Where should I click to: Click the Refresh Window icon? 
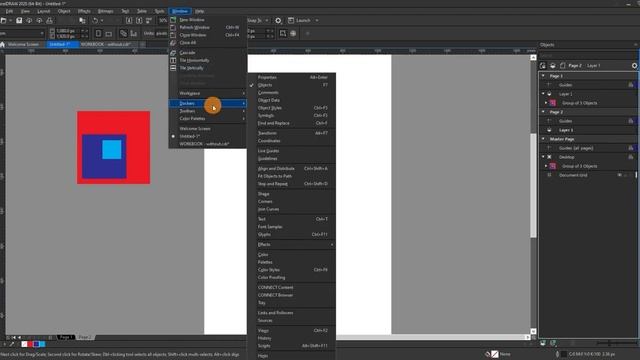tap(173, 27)
